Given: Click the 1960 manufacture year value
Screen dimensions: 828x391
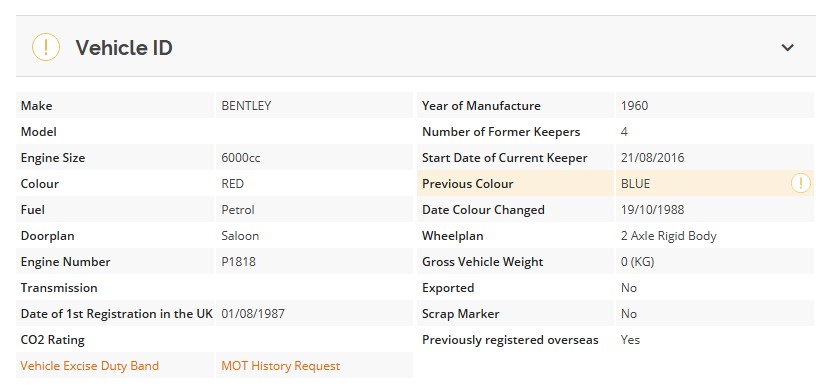Looking at the screenshot, I should click(634, 106).
